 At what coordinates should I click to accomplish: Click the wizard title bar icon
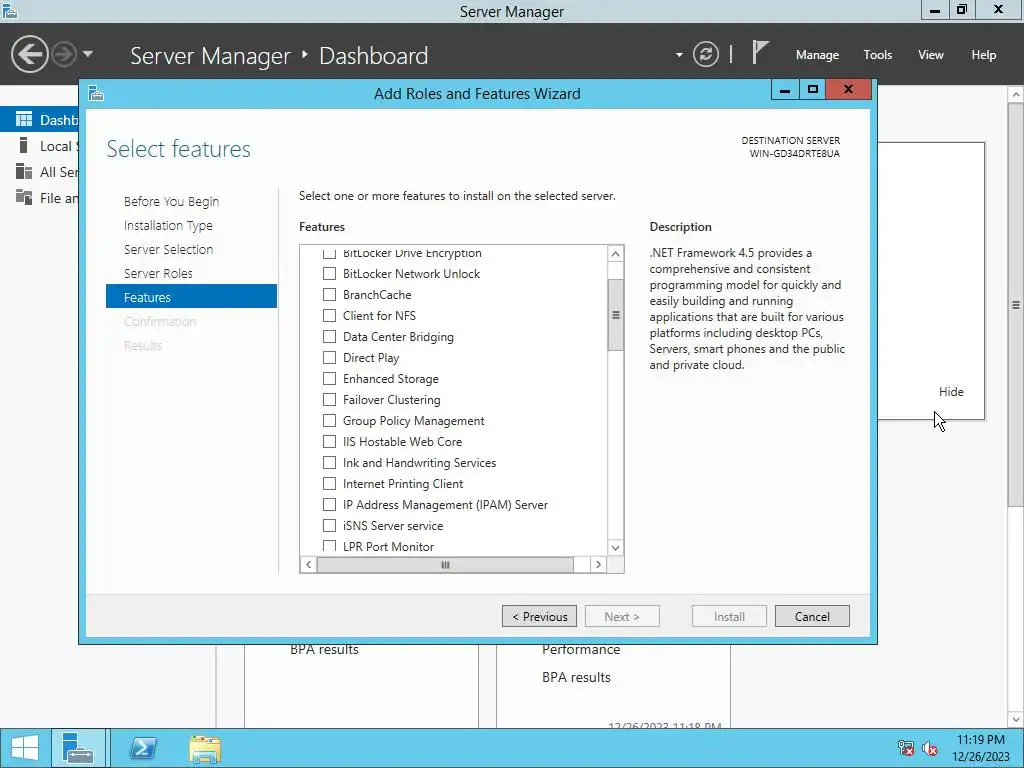coord(96,93)
